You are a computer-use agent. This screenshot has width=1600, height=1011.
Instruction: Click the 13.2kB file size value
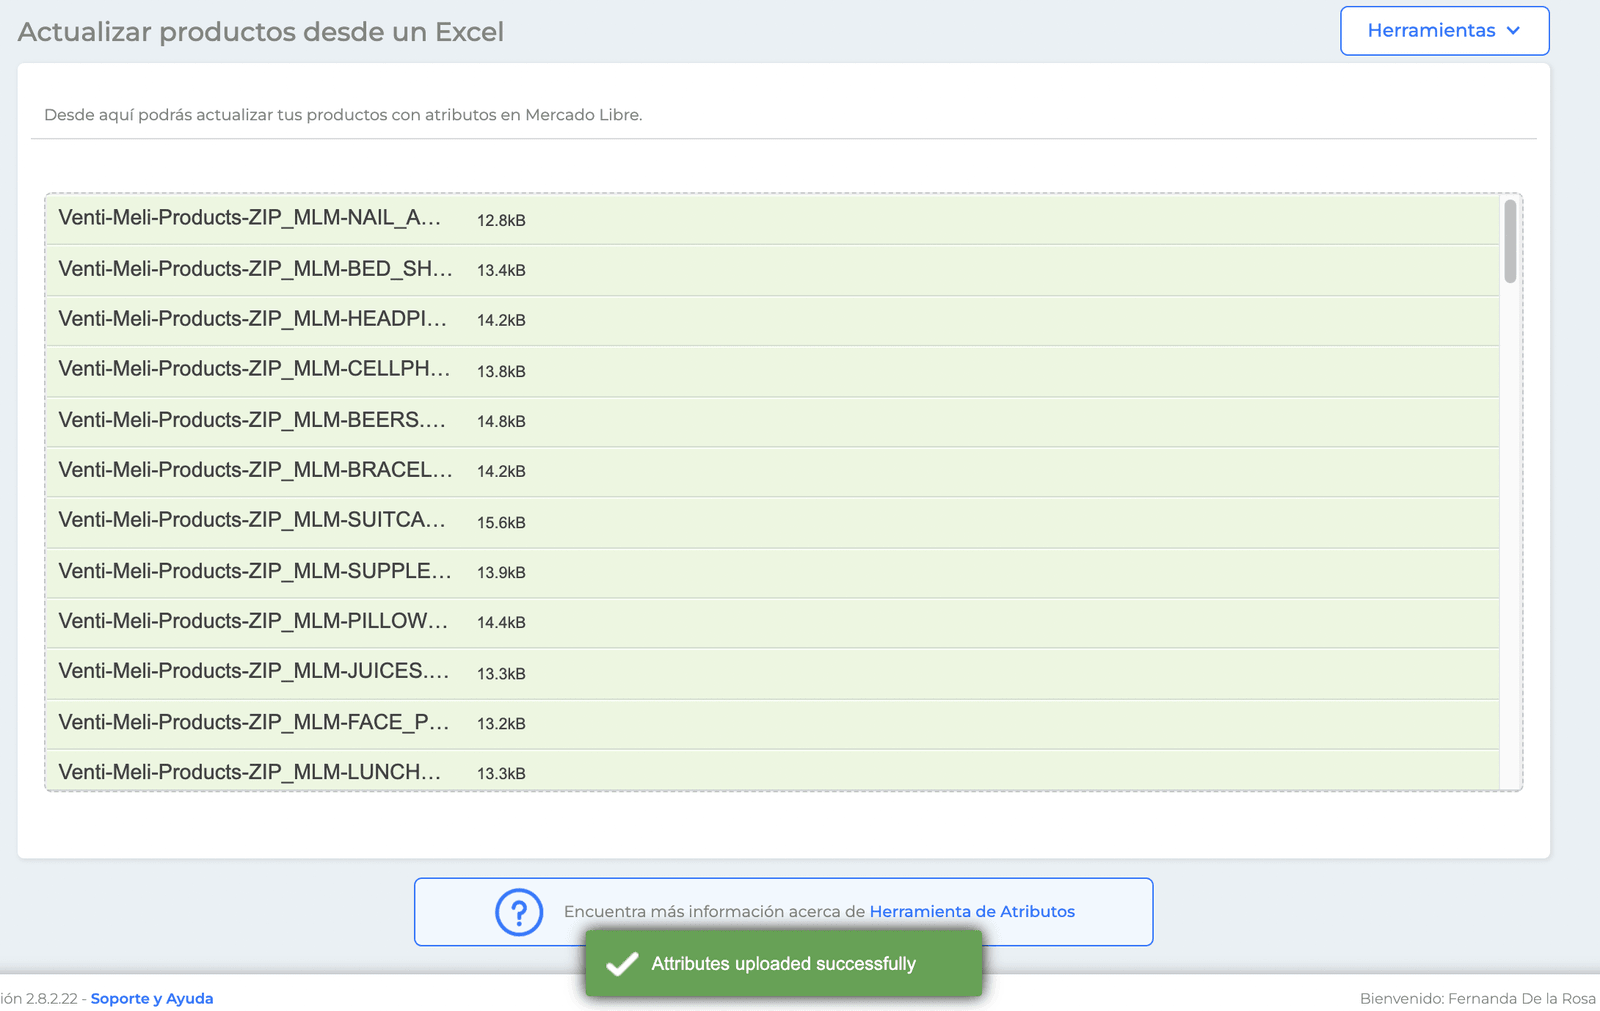pyautogui.click(x=501, y=724)
